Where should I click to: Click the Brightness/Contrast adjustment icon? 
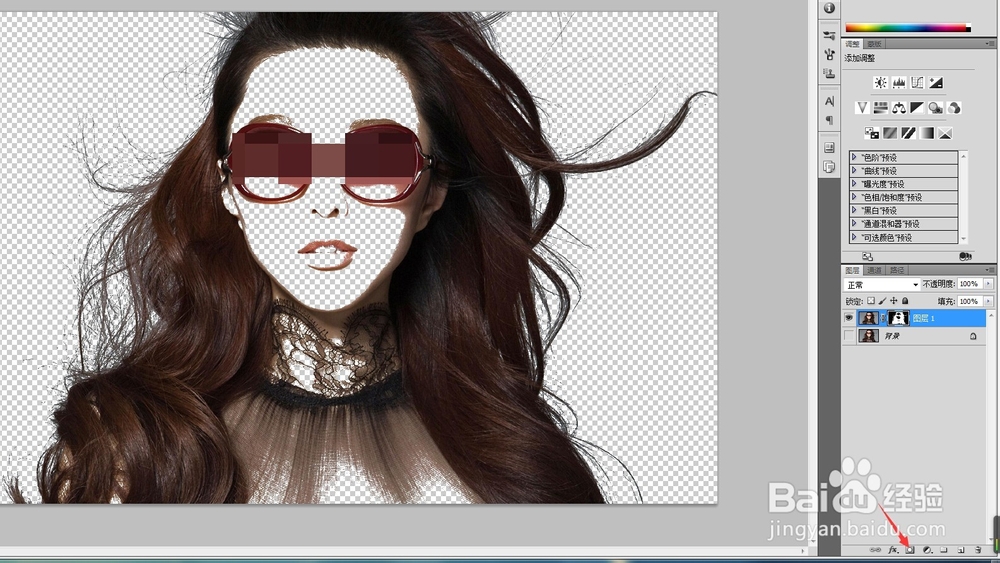(x=880, y=83)
